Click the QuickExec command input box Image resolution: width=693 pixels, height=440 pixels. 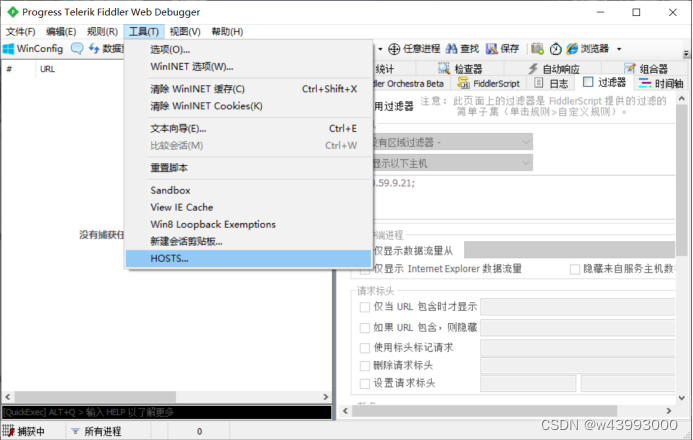pyautogui.click(x=167, y=412)
